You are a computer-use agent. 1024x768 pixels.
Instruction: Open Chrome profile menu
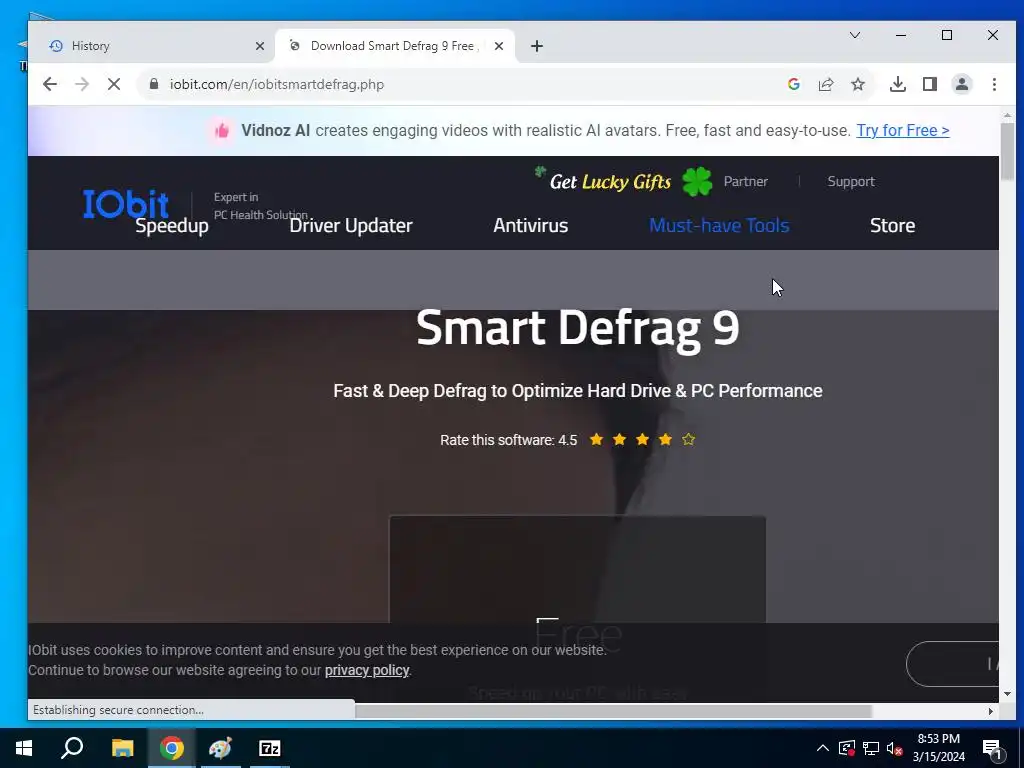[x=962, y=84]
